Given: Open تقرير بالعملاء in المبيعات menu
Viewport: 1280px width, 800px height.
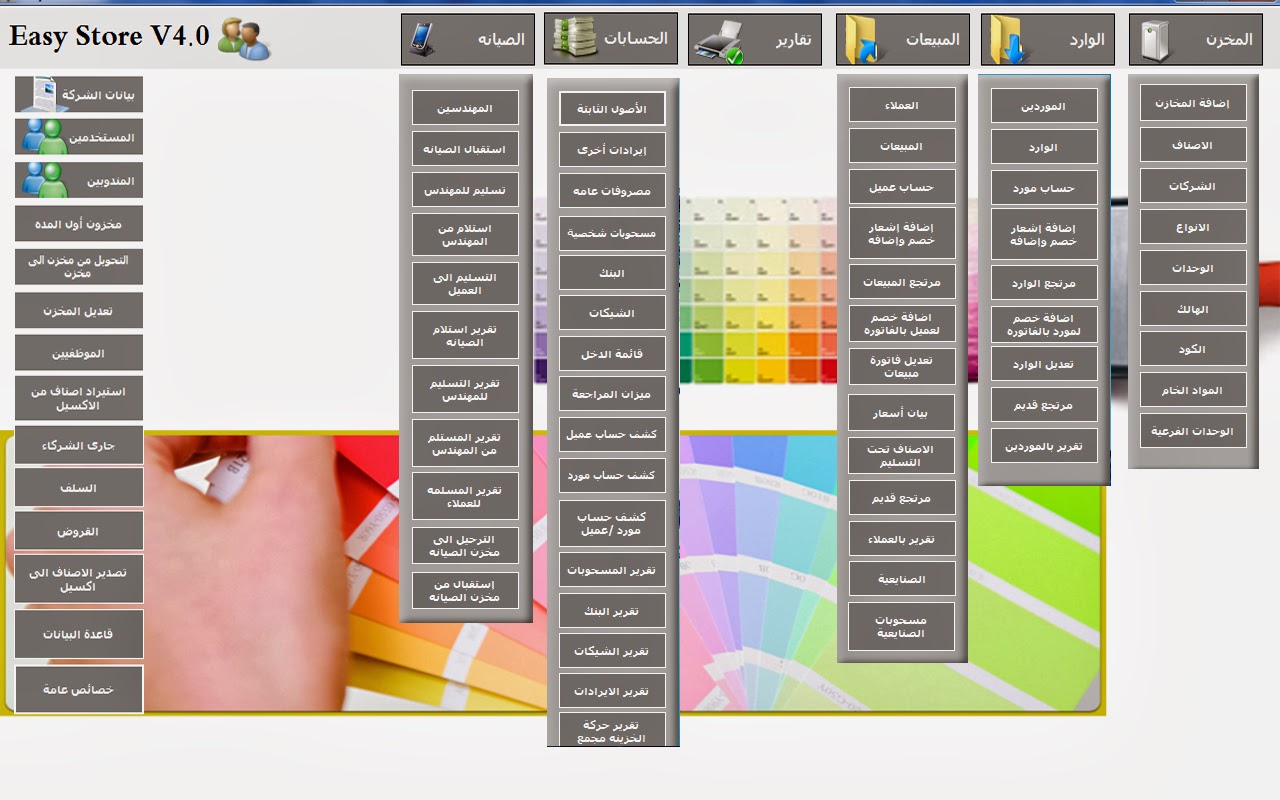Looking at the screenshot, I should click(902, 538).
